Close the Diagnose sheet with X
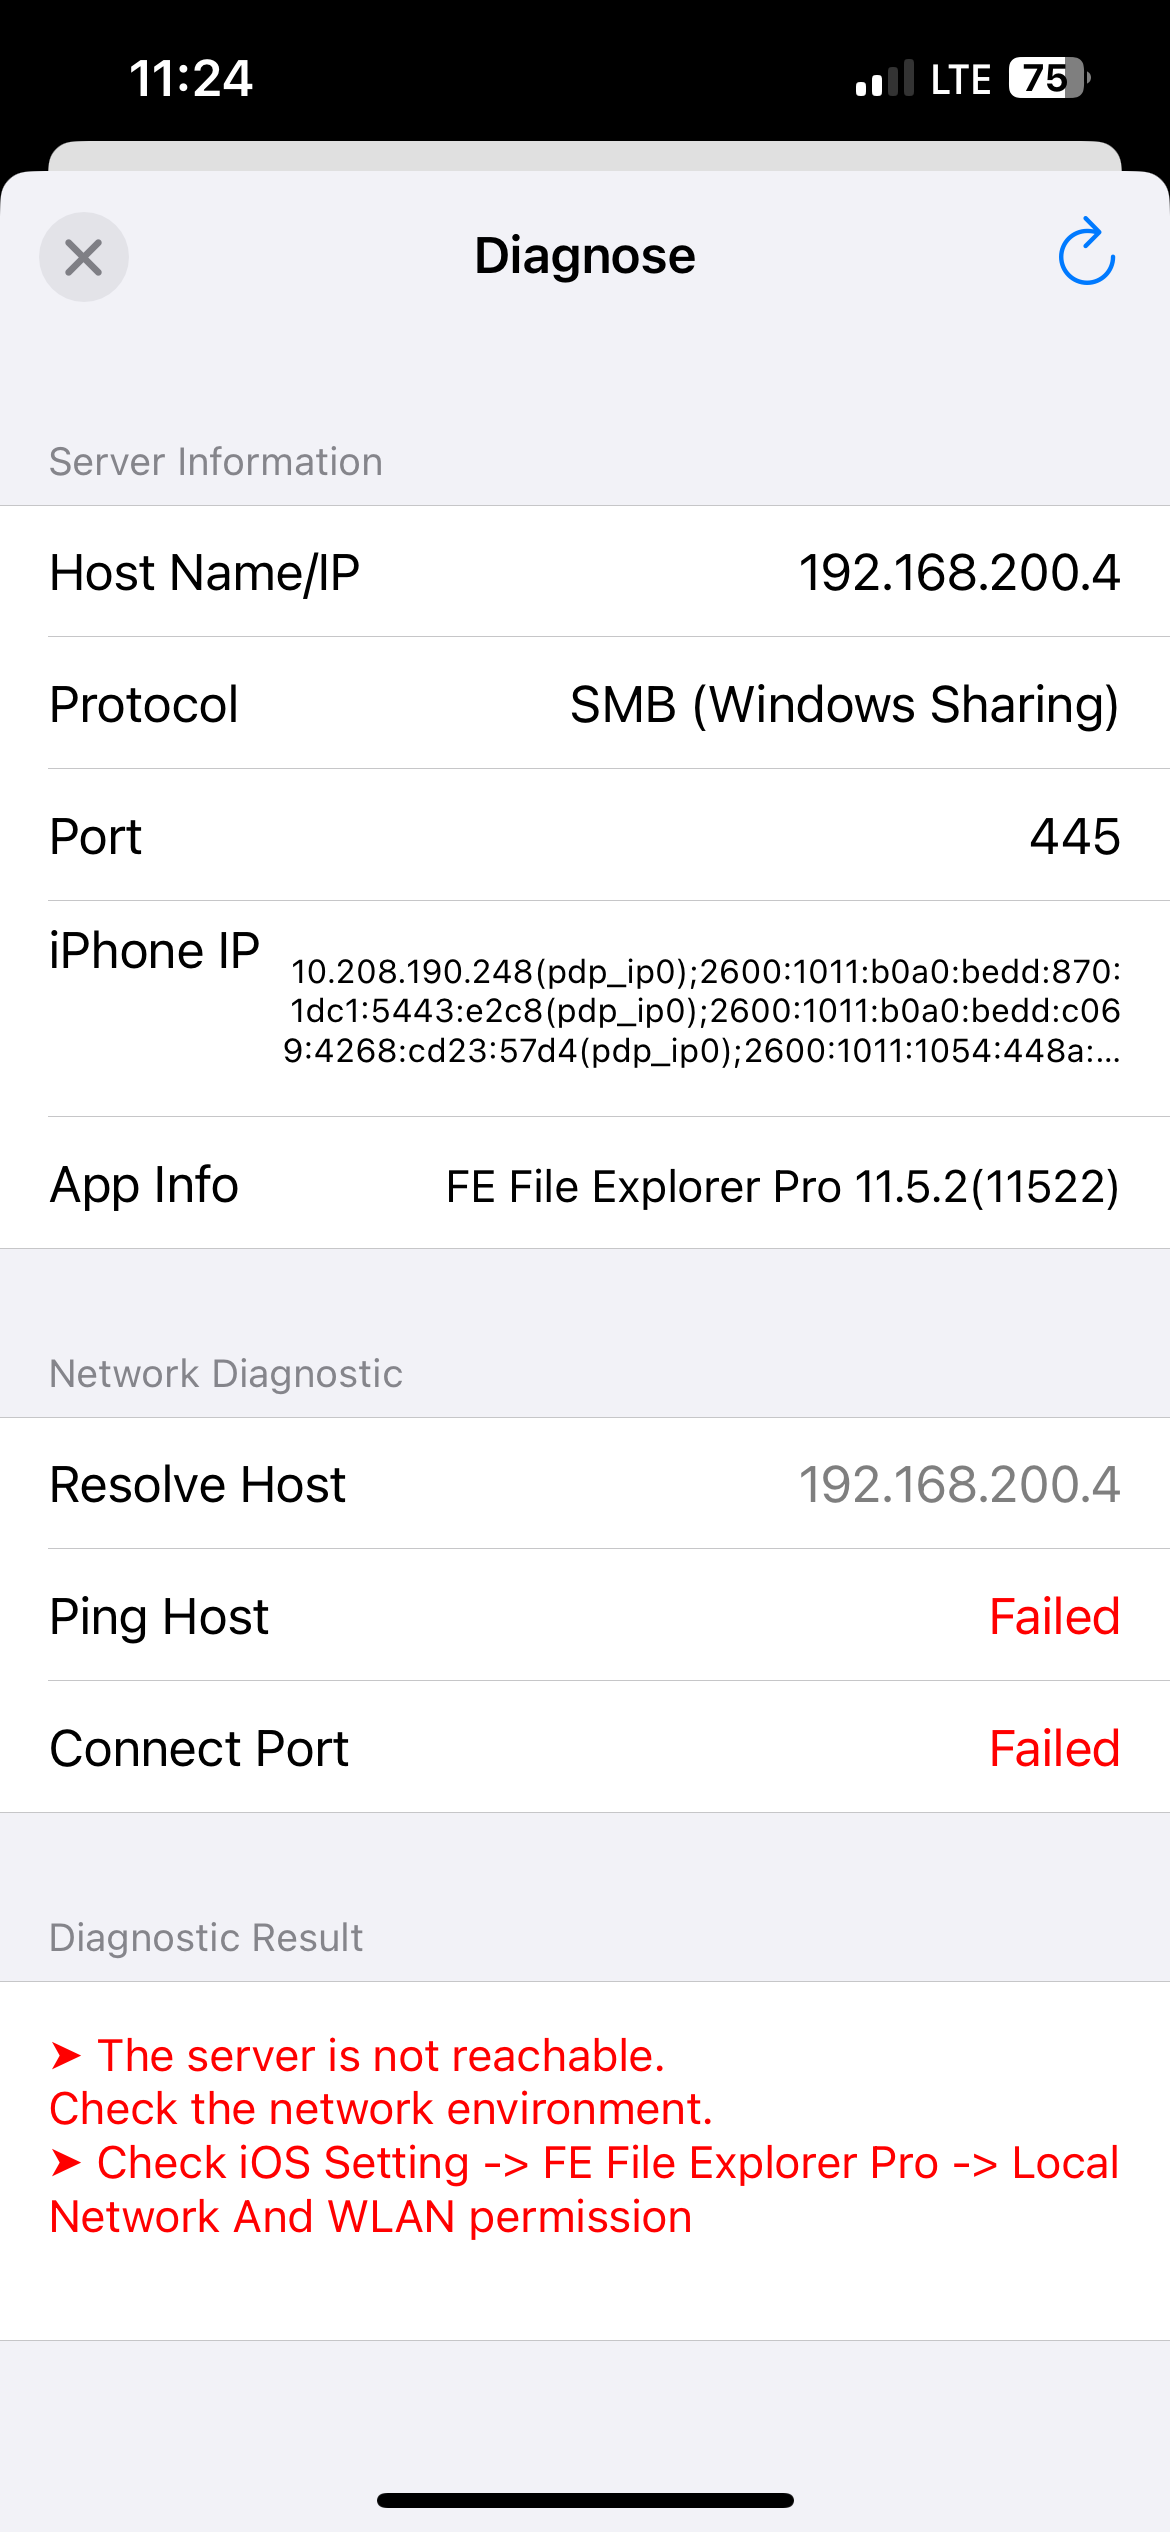Image resolution: width=1170 pixels, height=2532 pixels. coord(84,257)
